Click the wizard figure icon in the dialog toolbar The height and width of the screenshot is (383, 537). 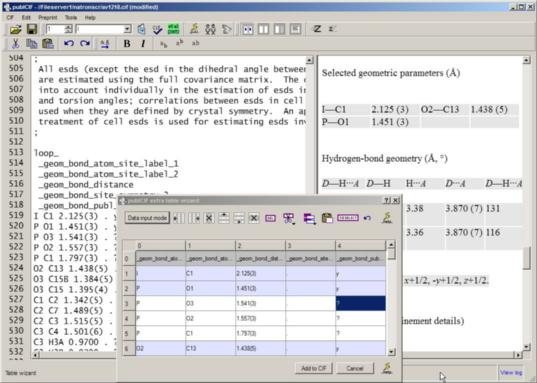387,218
